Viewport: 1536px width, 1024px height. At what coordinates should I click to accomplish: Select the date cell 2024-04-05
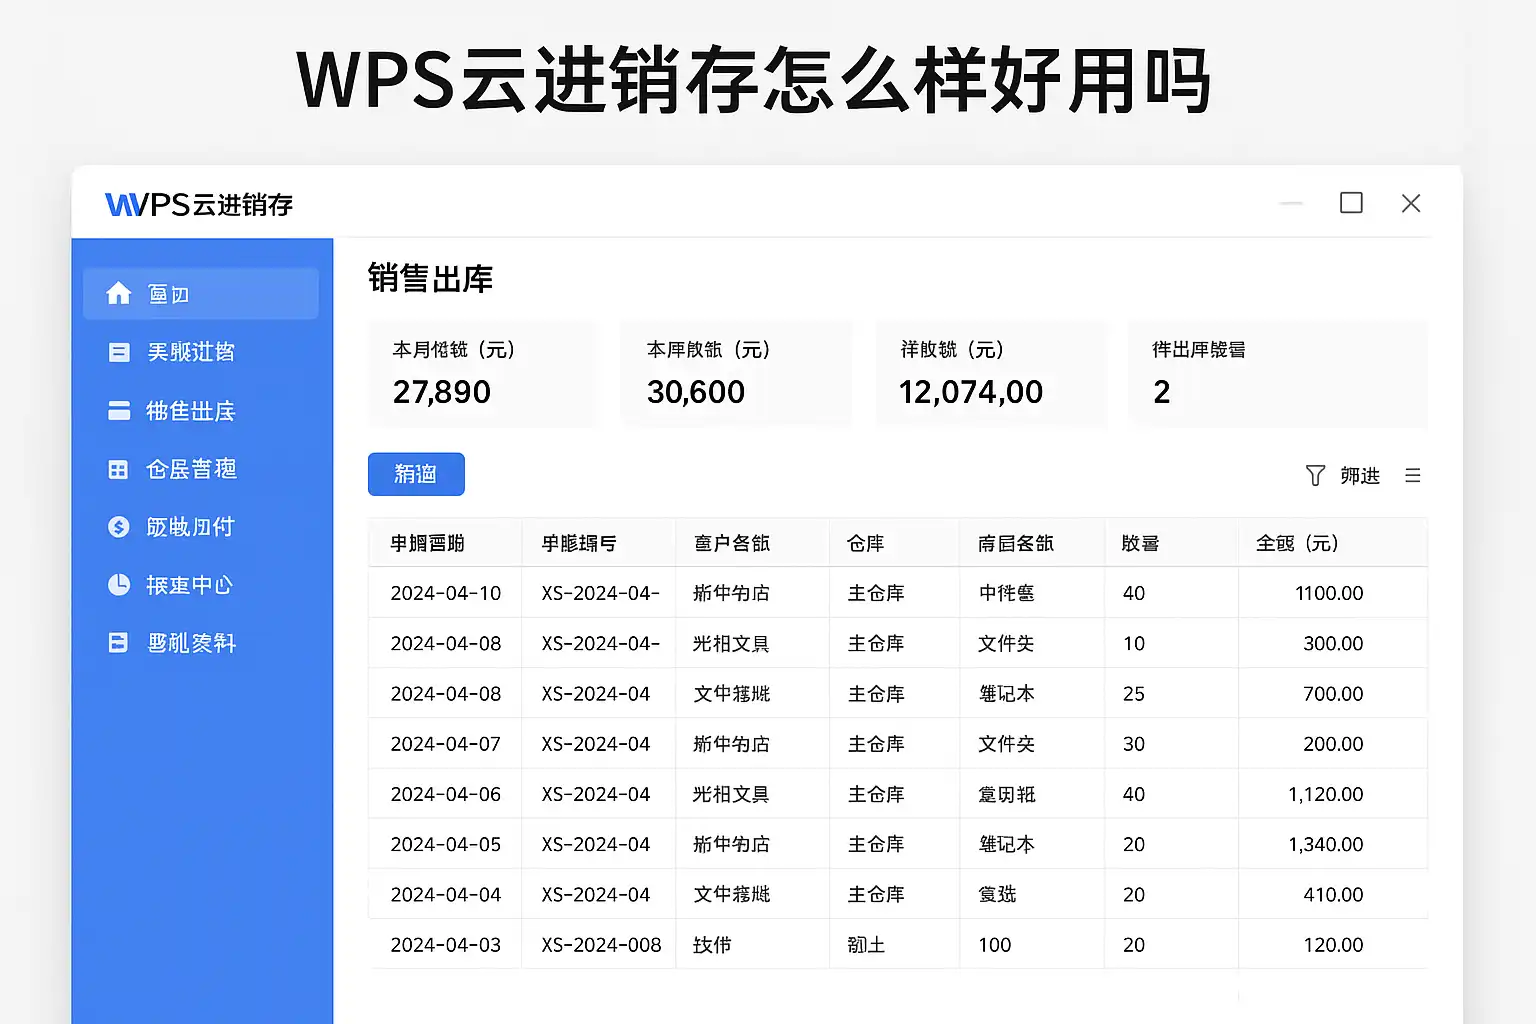(x=446, y=844)
